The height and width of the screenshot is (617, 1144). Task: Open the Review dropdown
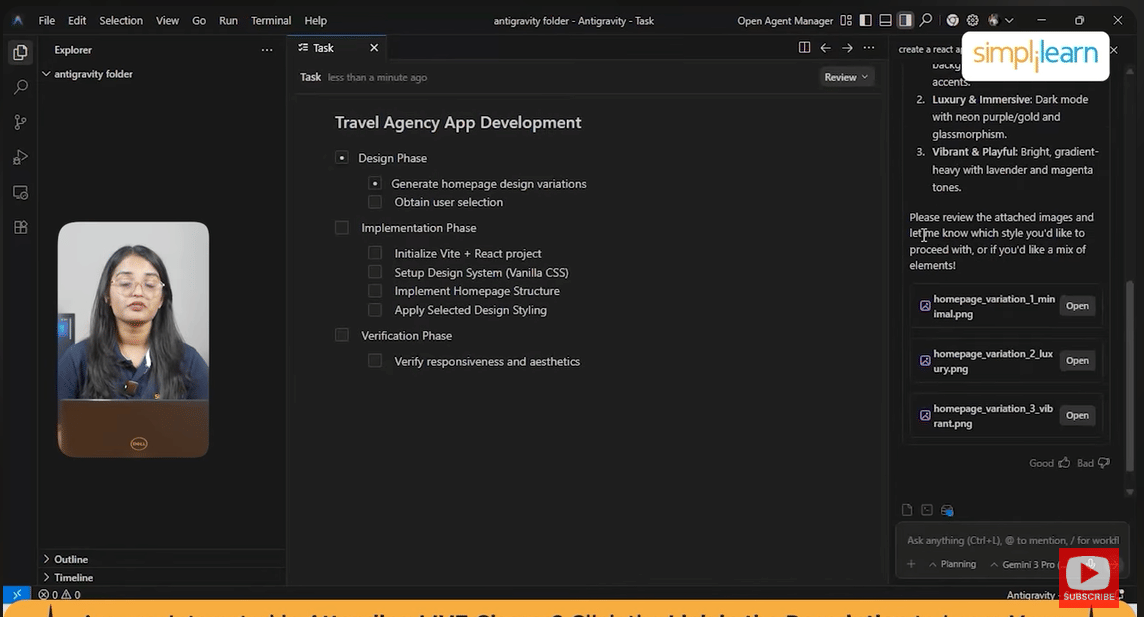[846, 77]
